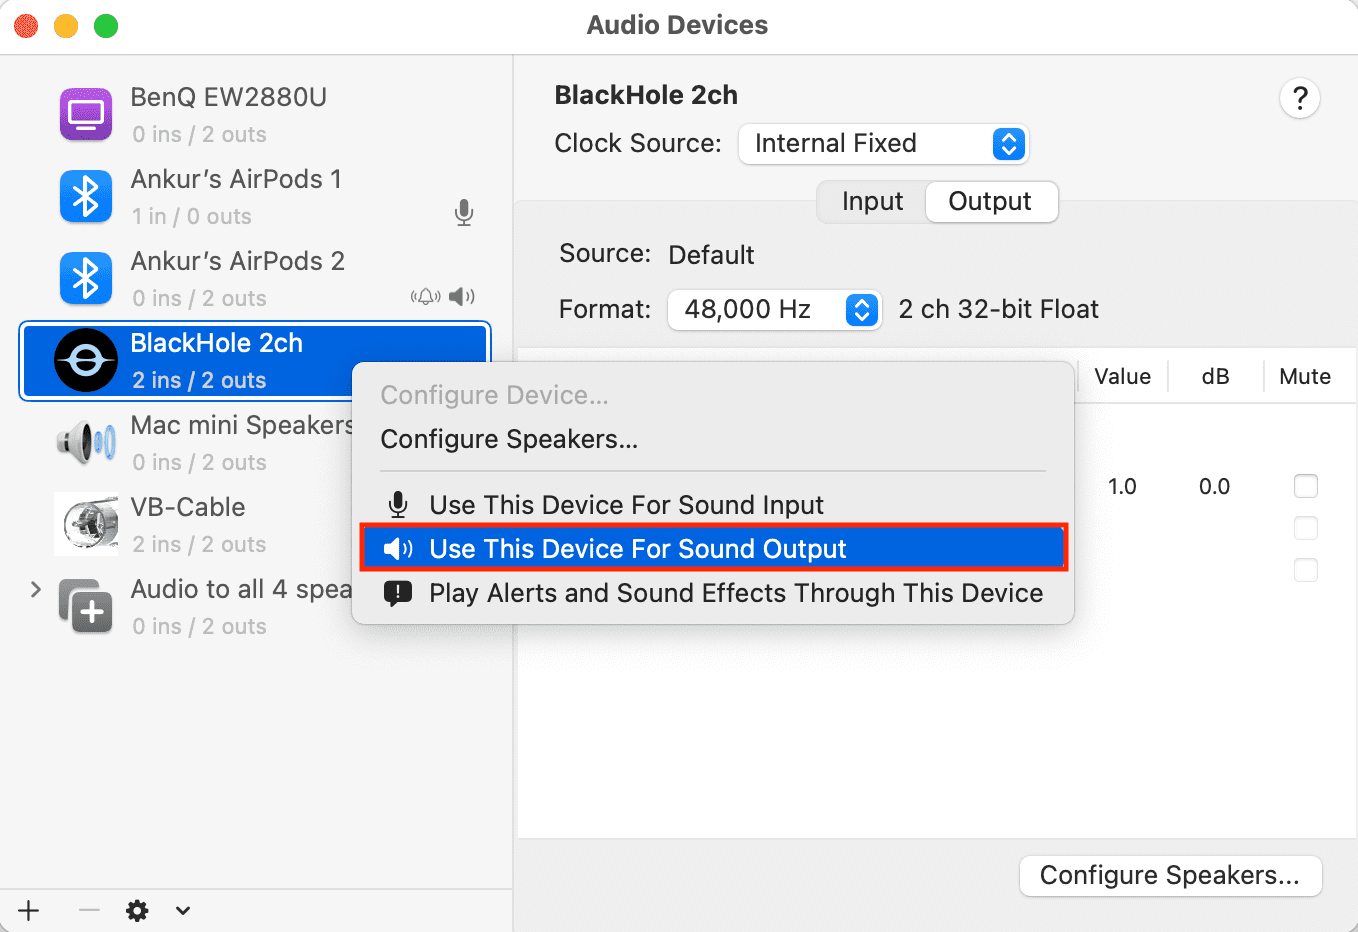The height and width of the screenshot is (932, 1358).
Task: Toggle the first Mute checkbox
Action: (x=1306, y=486)
